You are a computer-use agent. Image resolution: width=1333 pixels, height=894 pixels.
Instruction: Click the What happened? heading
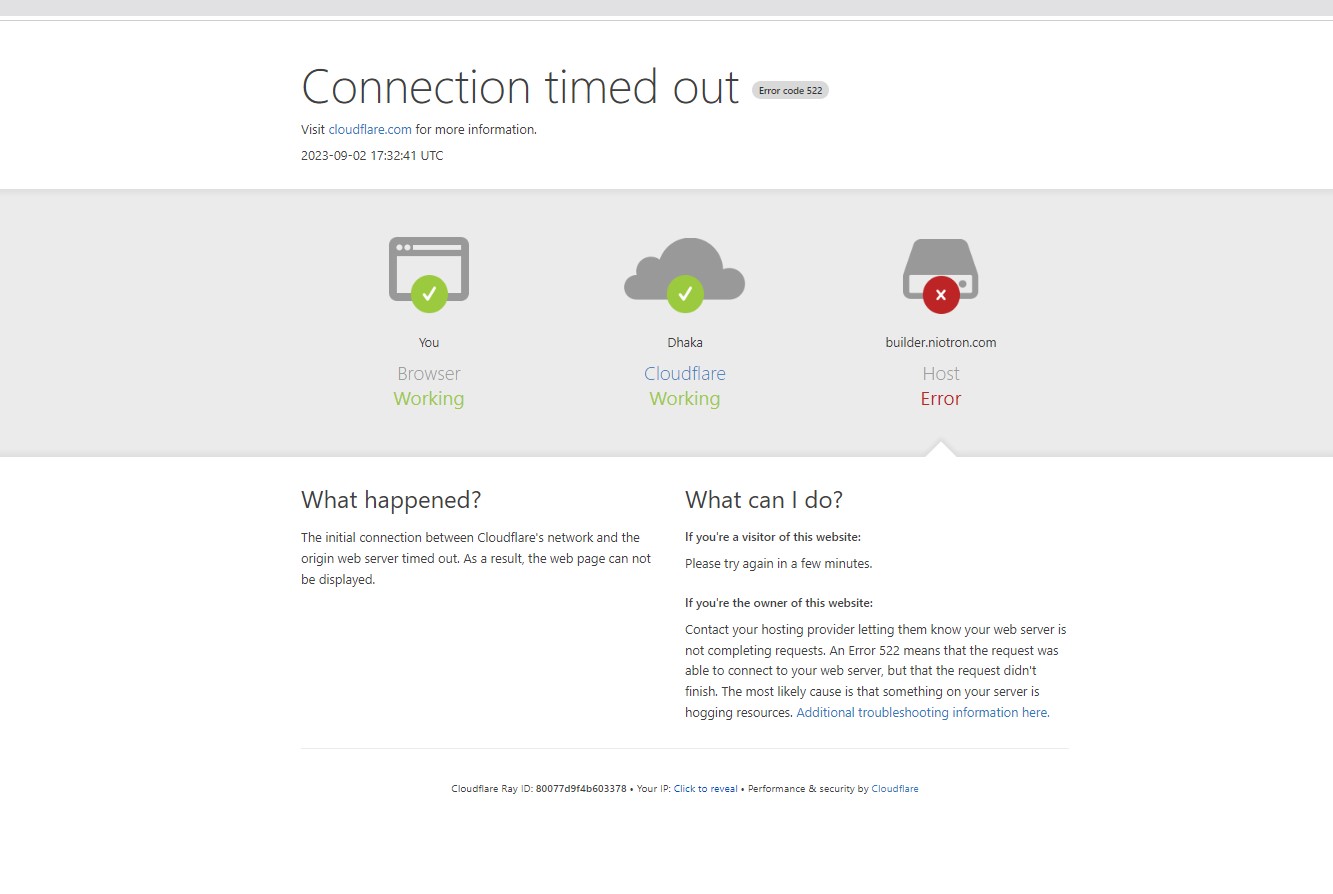391,500
